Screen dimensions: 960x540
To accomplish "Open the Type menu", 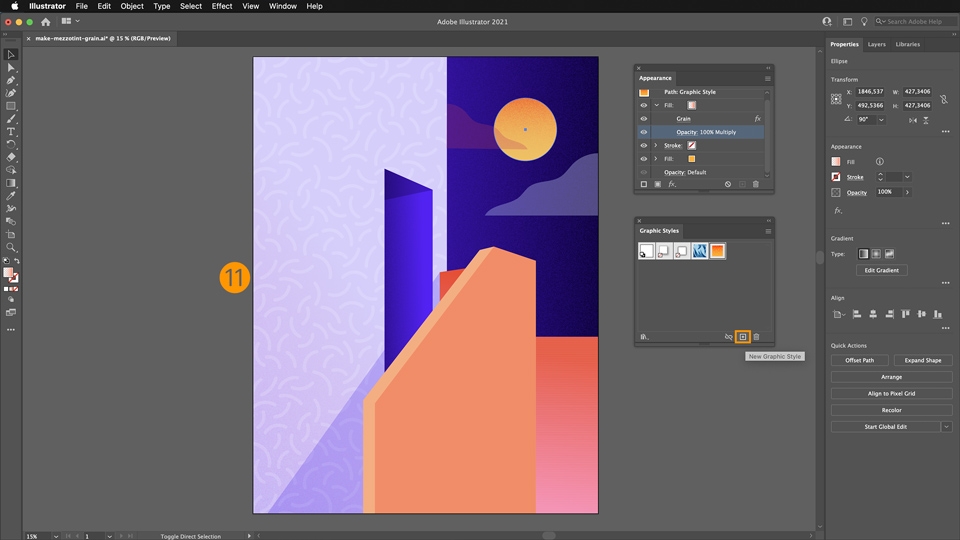I will (162, 6).
